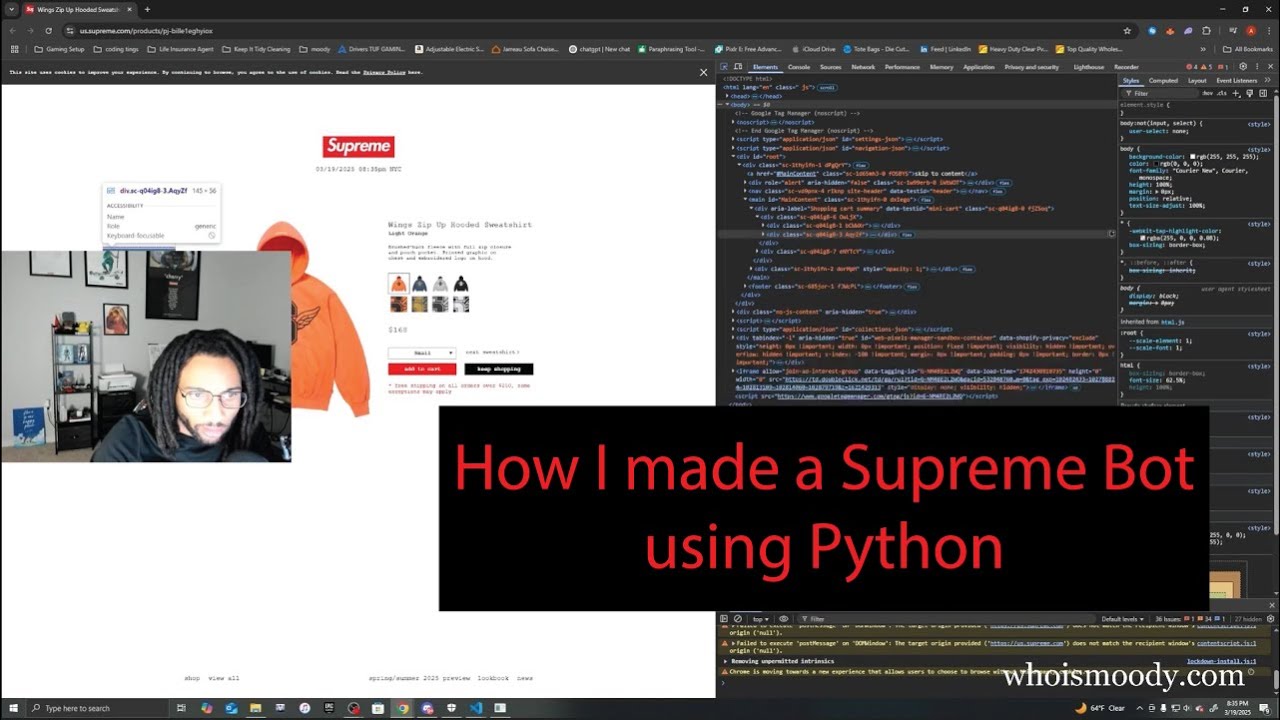1280x720 pixels.
Task: Click the errors count badge in DevTools
Action: click(1194, 67)
